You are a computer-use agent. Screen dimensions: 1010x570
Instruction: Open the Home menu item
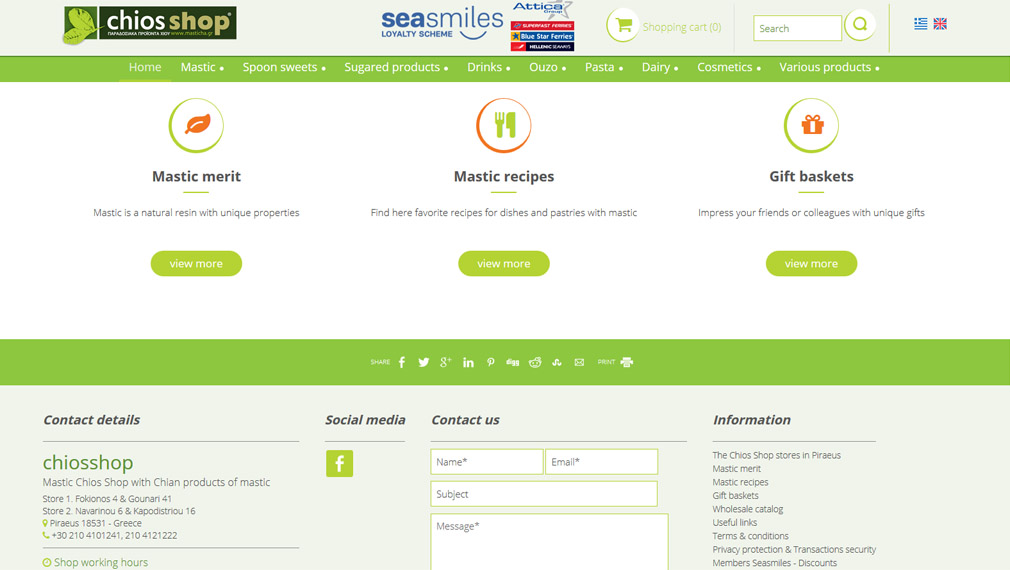click(145, 67)
